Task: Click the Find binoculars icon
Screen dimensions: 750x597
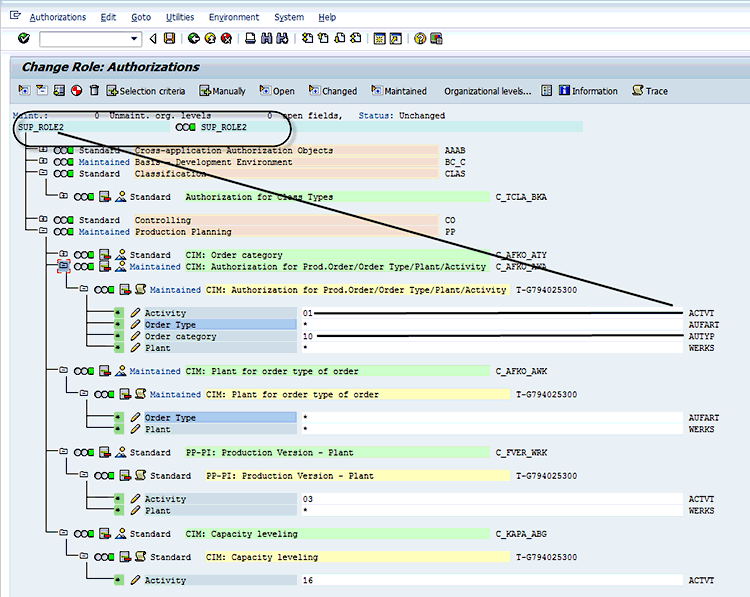Action: [266, 38]
